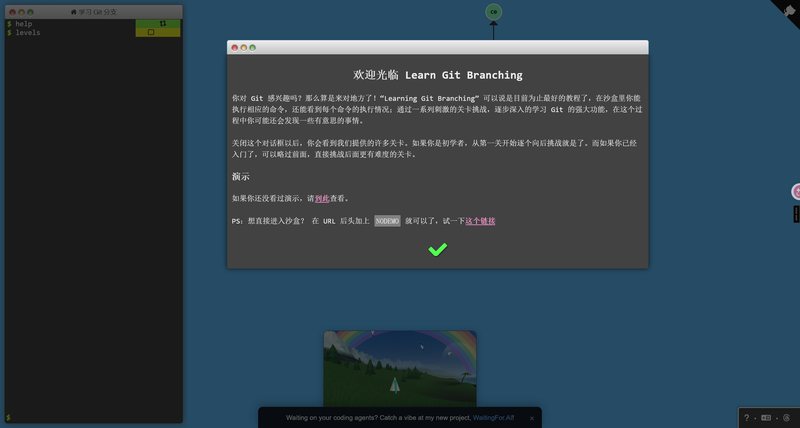Click the help question mark icon

point(746,418)
